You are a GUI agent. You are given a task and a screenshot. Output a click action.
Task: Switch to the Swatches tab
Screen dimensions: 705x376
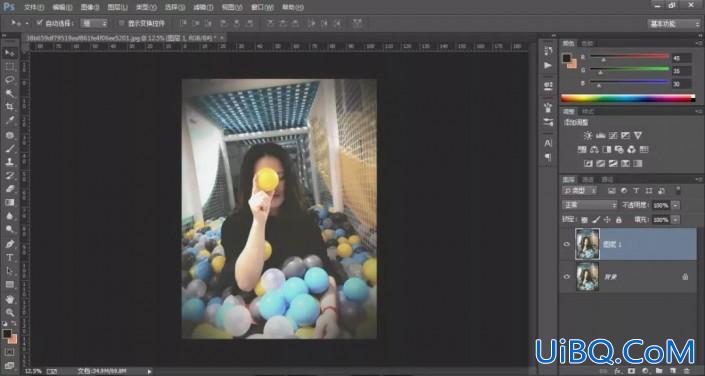tap(587, 44)
